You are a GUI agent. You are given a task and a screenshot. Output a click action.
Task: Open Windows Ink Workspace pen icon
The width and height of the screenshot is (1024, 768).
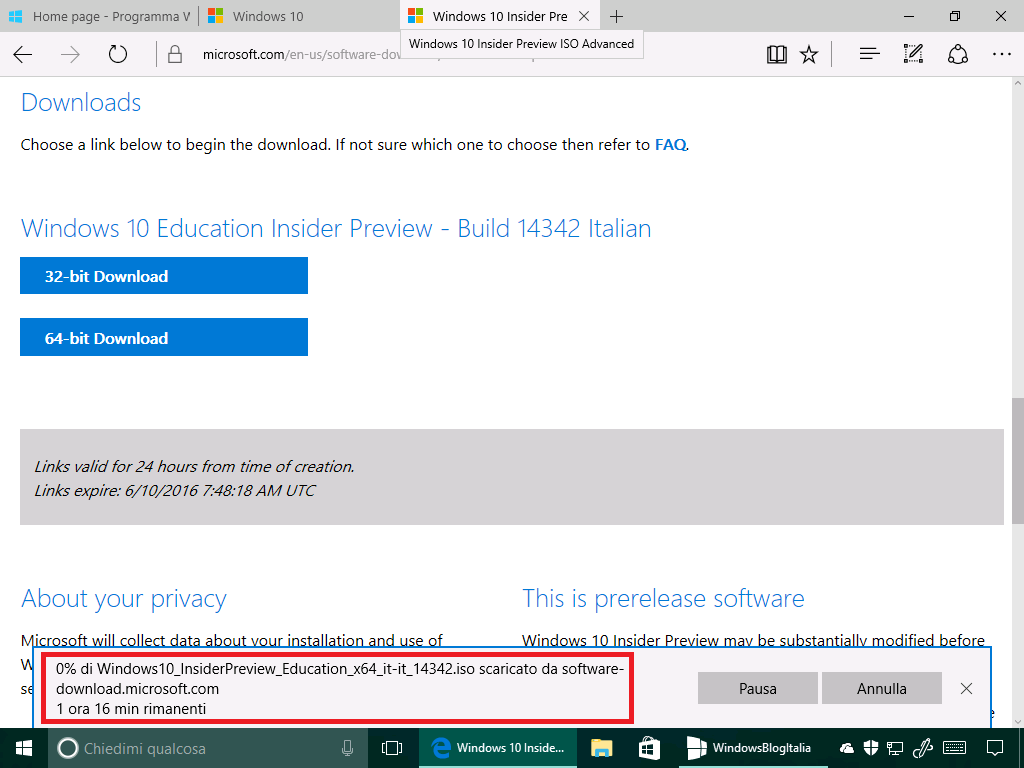(x=922, y=748)
